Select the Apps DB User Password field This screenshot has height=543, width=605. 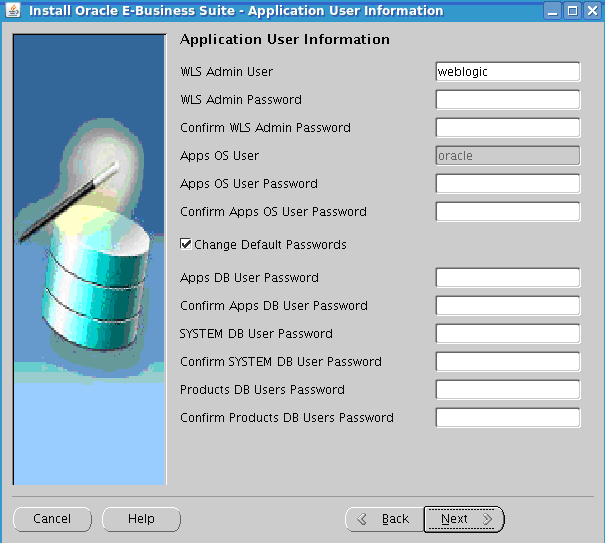point(508,278)
